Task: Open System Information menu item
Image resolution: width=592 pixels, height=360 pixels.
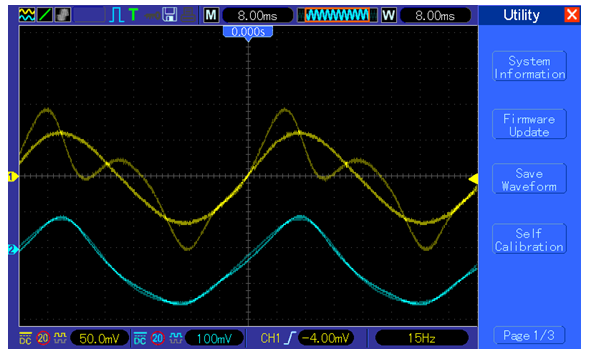Action: [x=529, y=67]
